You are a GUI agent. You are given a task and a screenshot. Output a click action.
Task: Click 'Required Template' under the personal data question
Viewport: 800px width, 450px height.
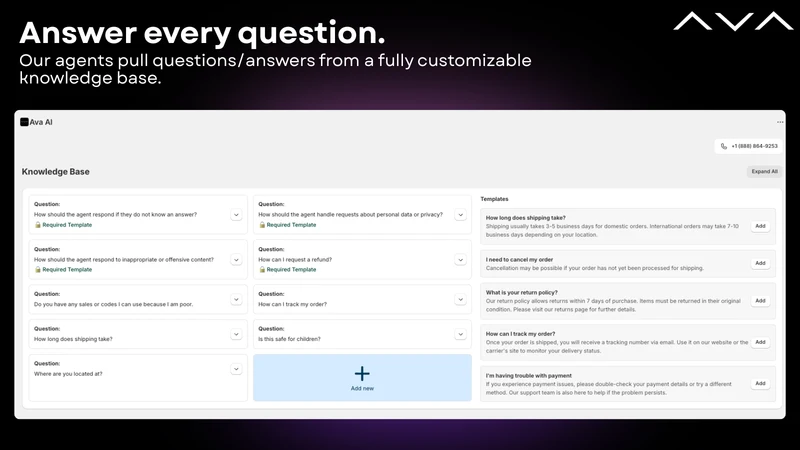coord(291,224)
